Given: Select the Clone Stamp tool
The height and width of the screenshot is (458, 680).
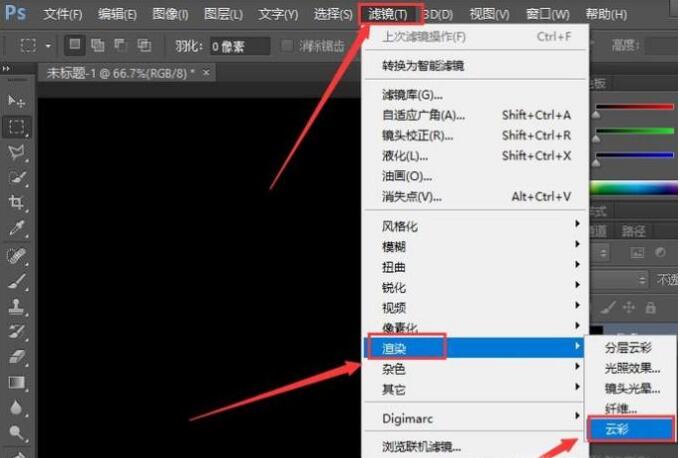Looking at the screenshot, I should click(x=17, y=306).
